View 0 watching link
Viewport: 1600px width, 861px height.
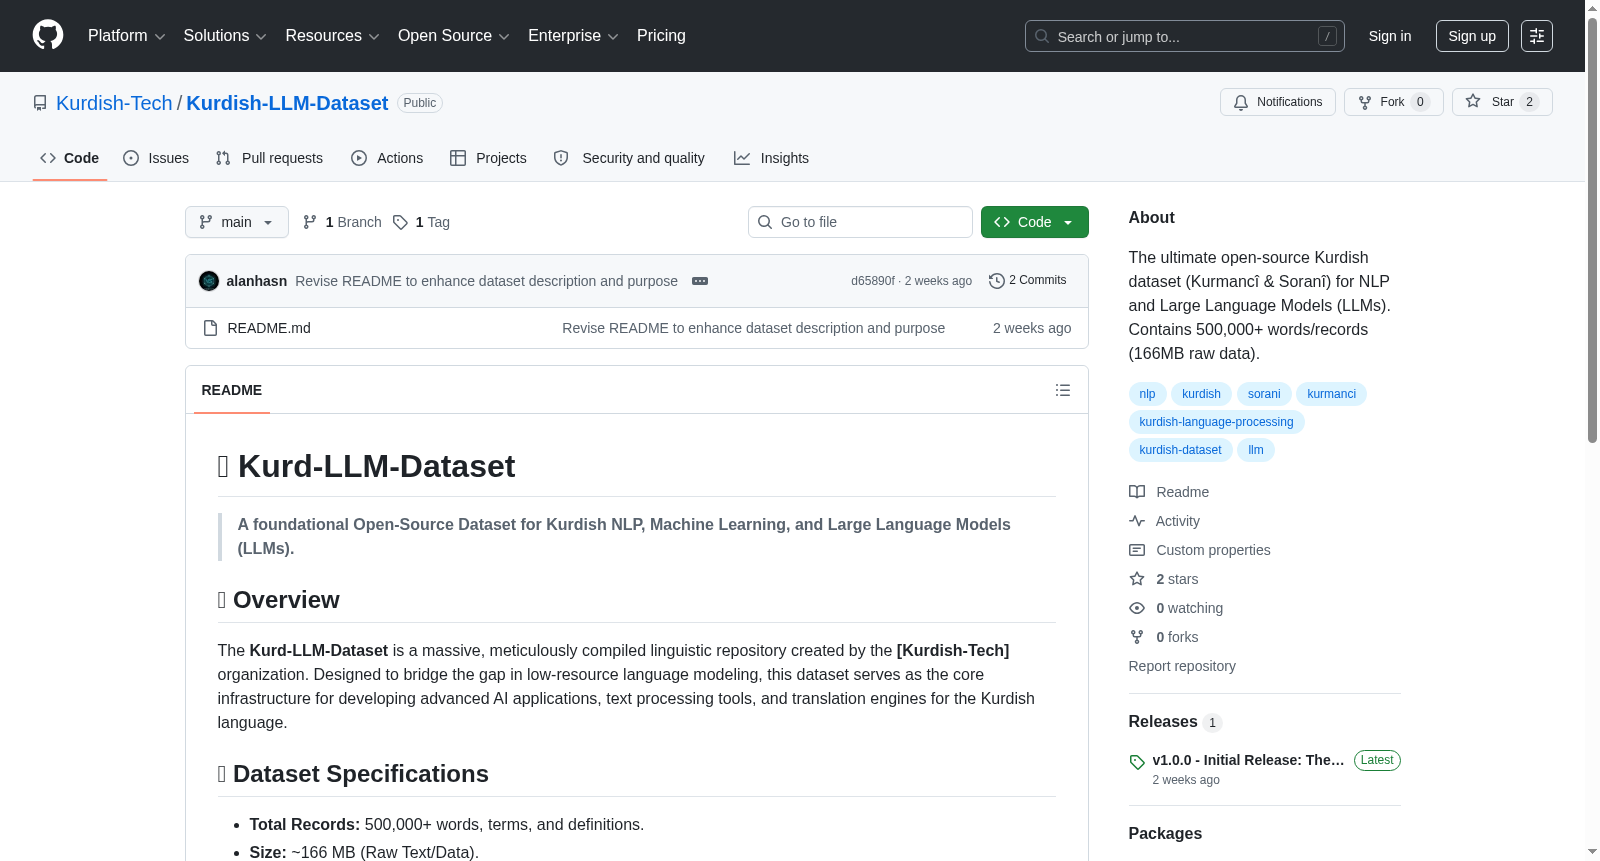point(1176,608)
